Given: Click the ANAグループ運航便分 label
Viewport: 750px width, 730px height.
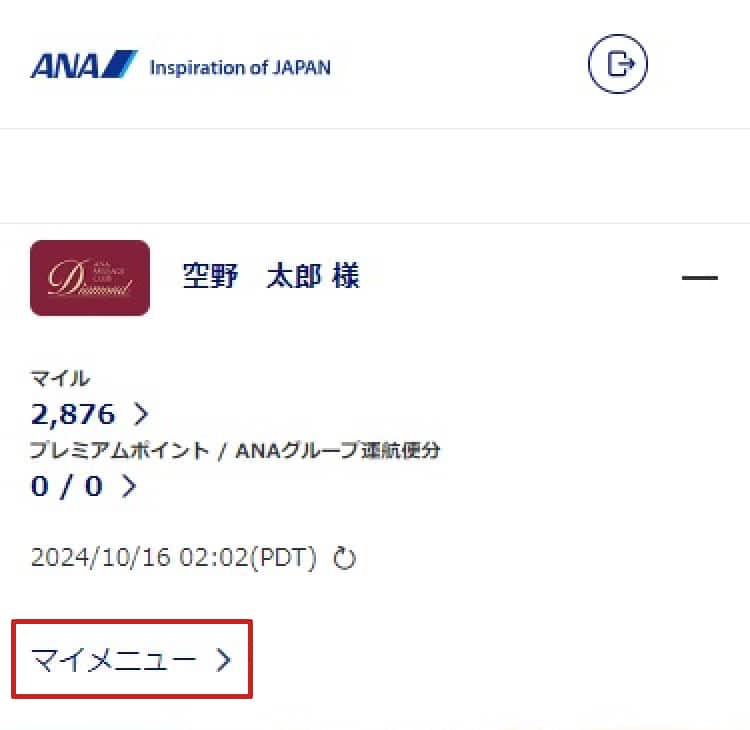Looking at the screenshot, I should [x=338, y=451].
